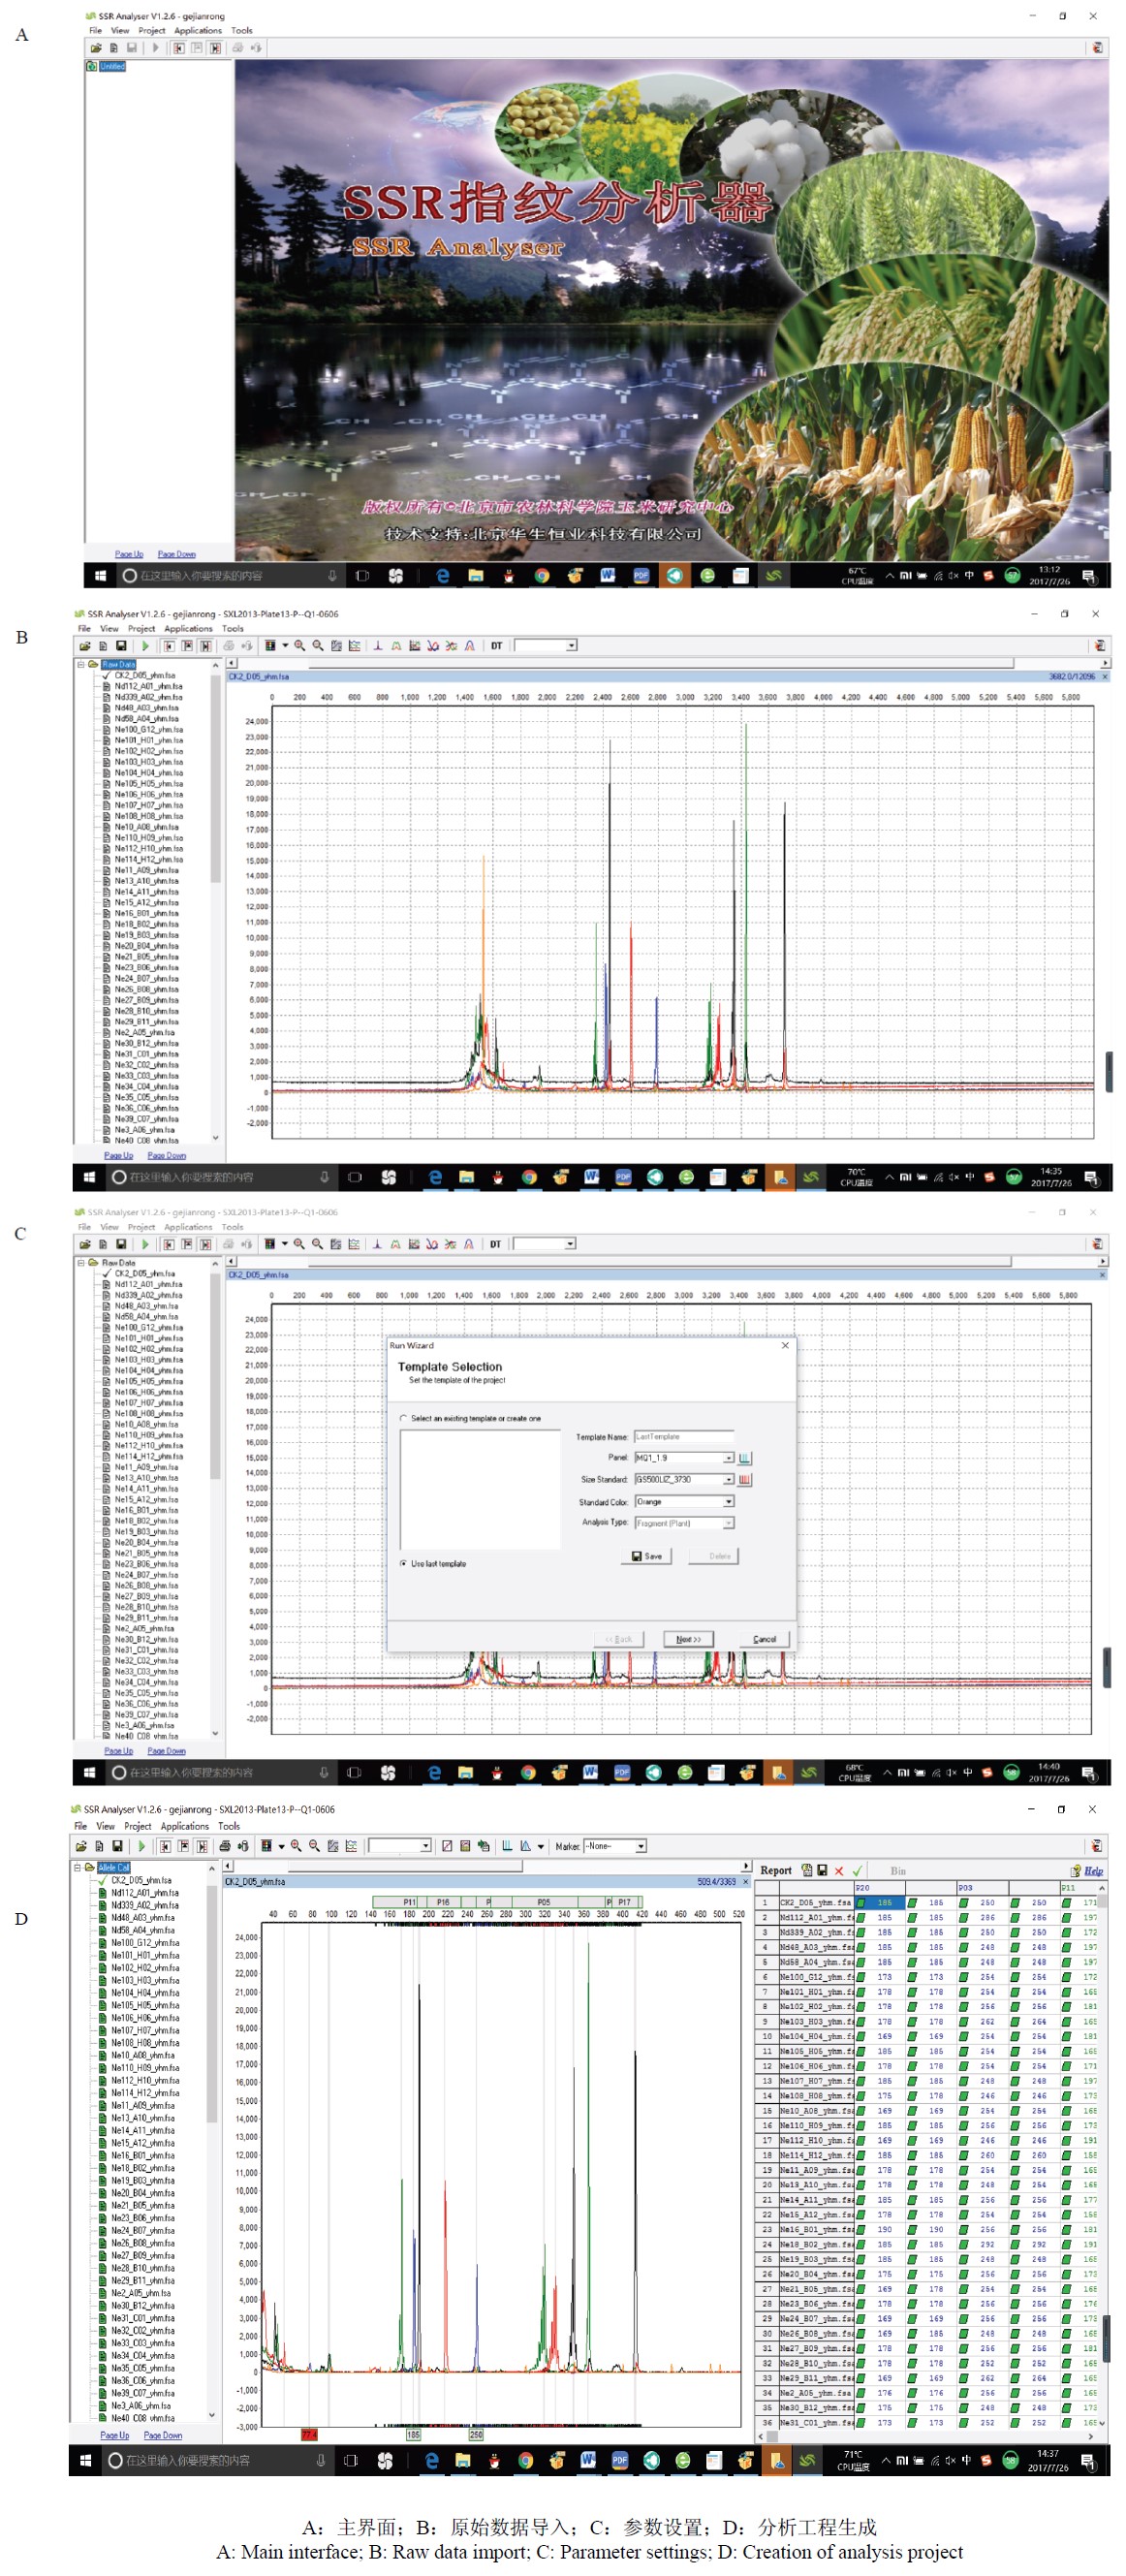Open the Applications menu in panel D
Screen dimensions: 1126x2576
pos(185,1826)
